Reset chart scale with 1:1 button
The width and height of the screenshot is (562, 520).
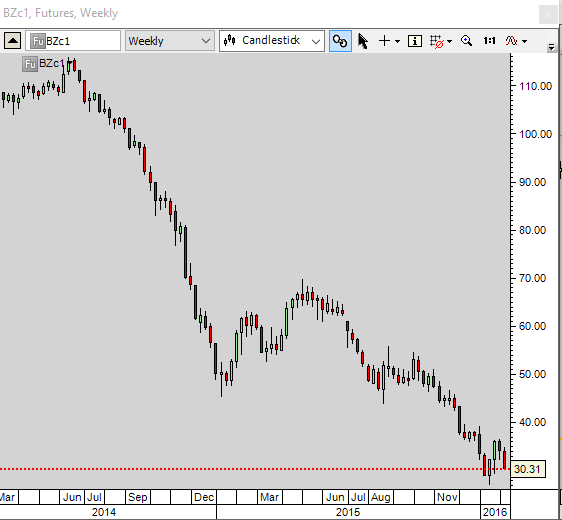(489, 41)
